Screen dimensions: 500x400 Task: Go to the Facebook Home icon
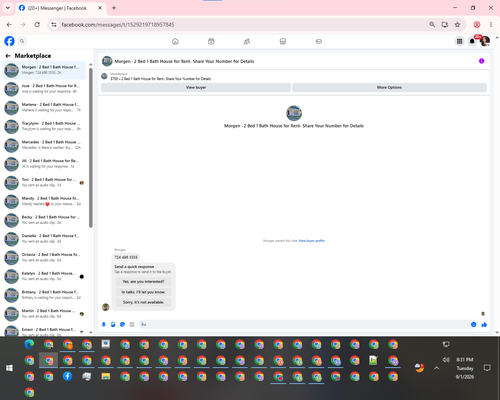175,41
